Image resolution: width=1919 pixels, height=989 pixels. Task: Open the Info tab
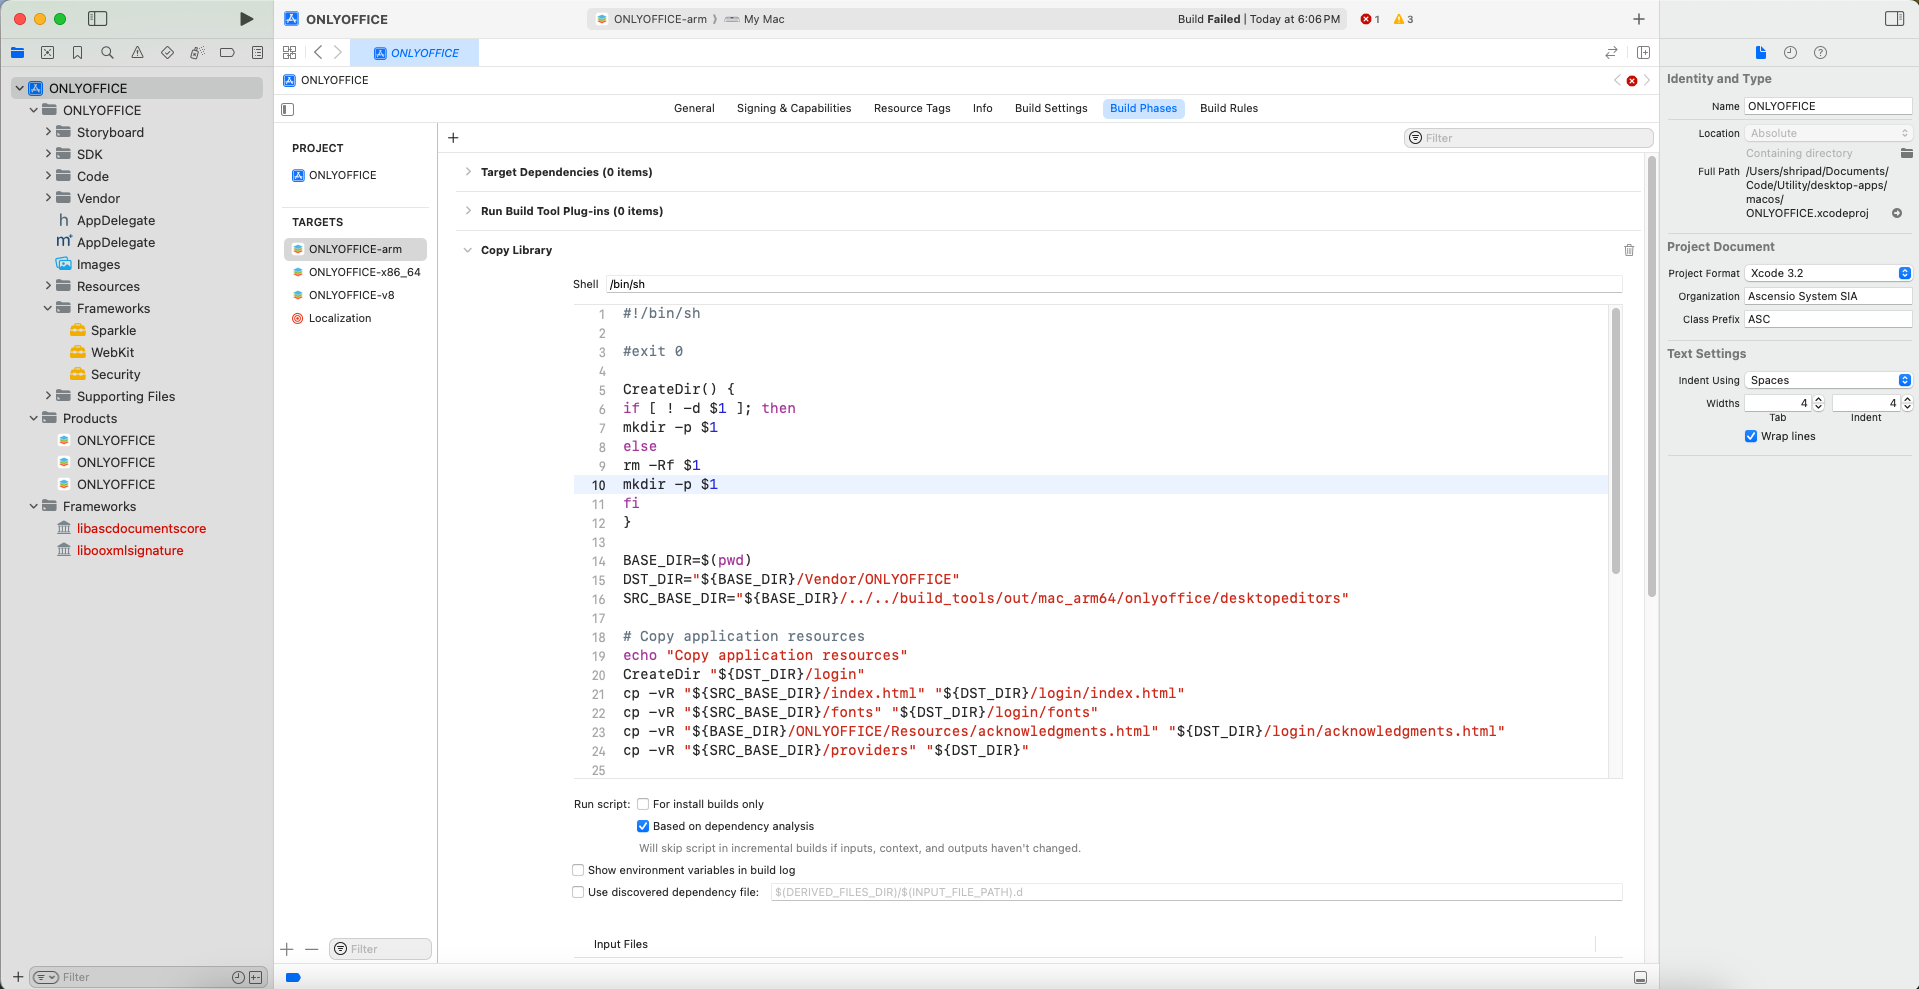pyautogui.click(x=983, y=108)
